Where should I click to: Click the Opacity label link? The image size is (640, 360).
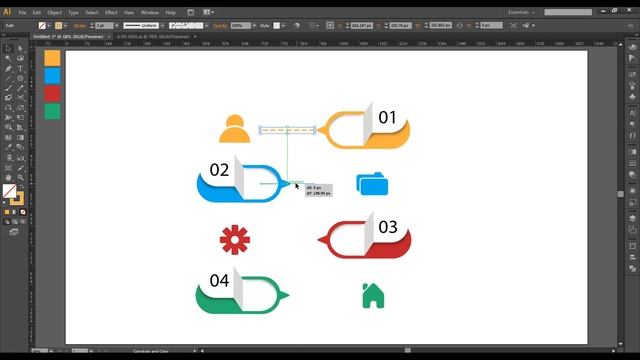point(220,26)
